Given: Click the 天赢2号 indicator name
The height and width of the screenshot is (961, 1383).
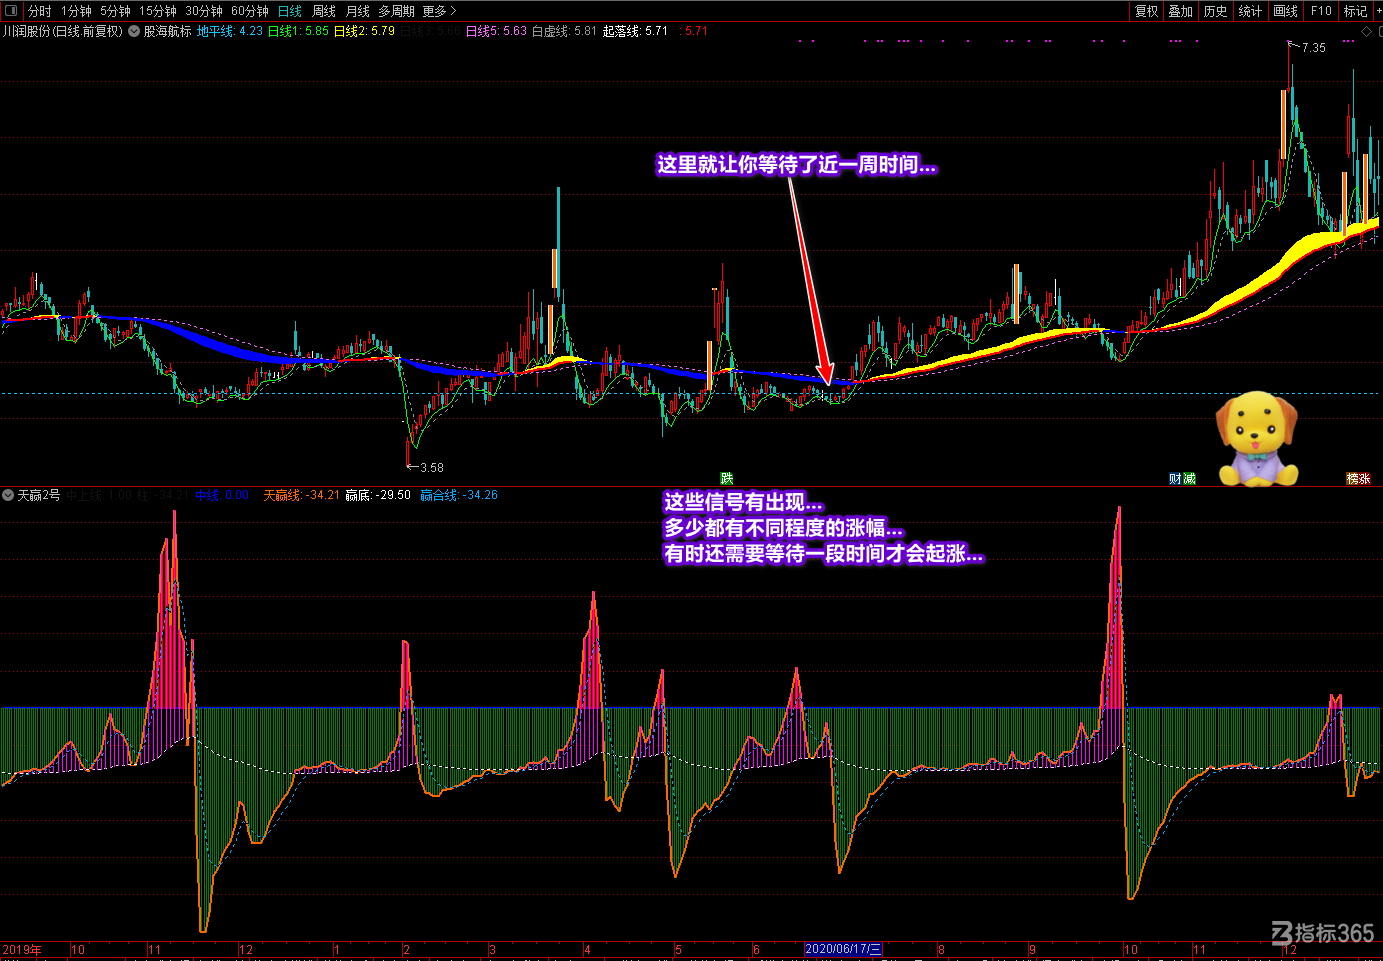Looking at the screenshot, I should [39, 495].
